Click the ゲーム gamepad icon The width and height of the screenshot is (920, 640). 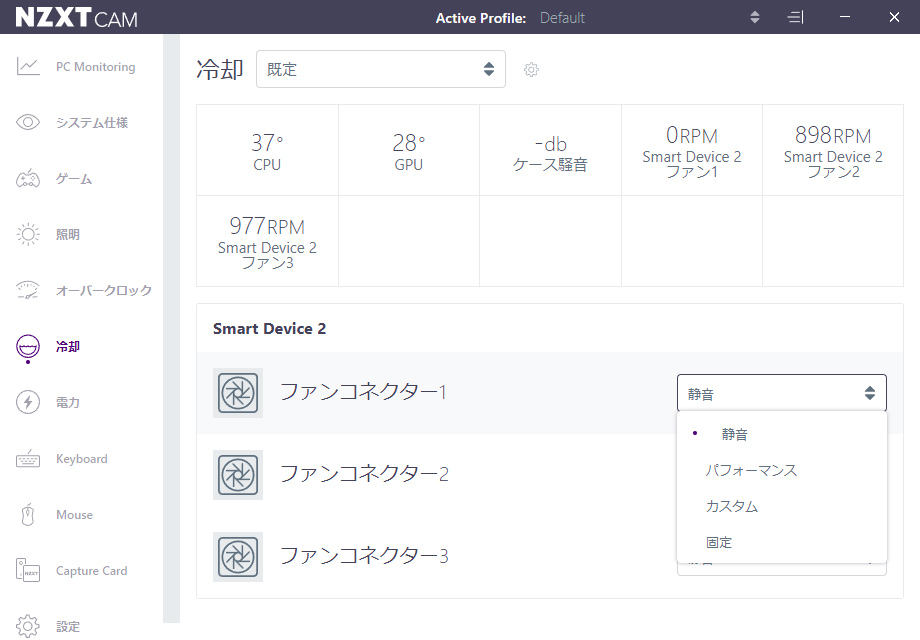28,179
